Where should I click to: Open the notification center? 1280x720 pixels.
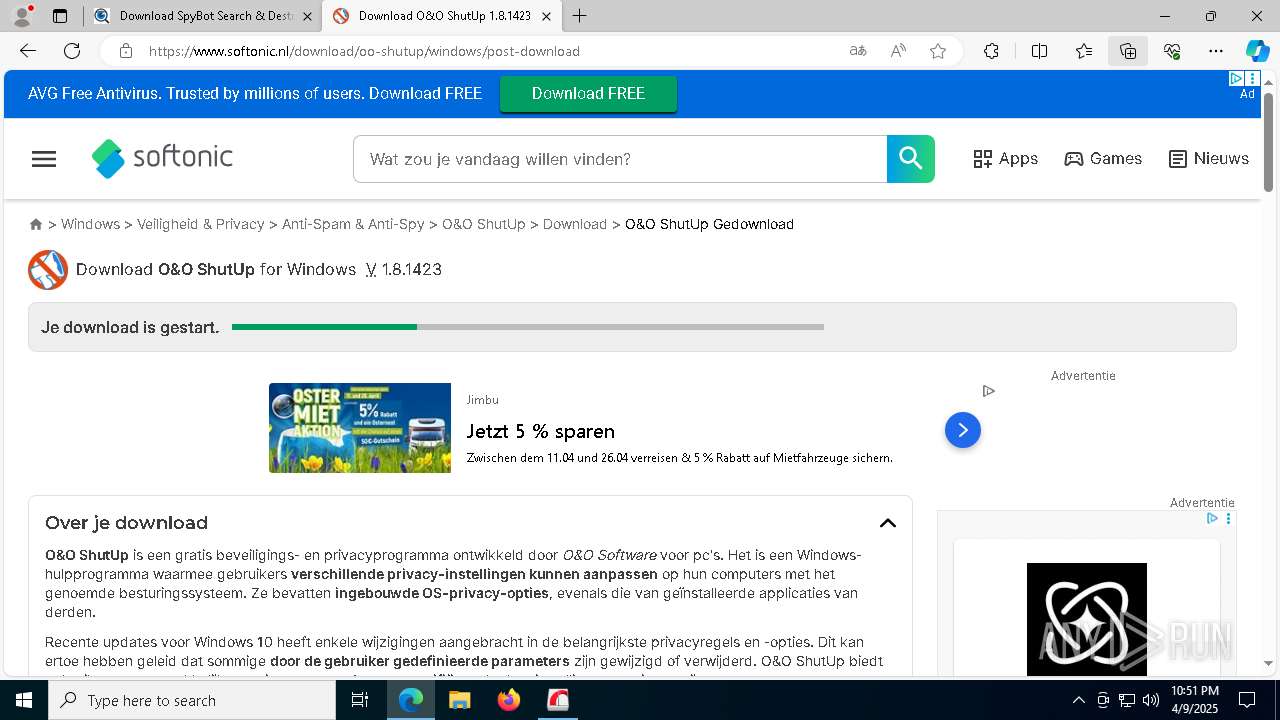tap(1247, 700)
